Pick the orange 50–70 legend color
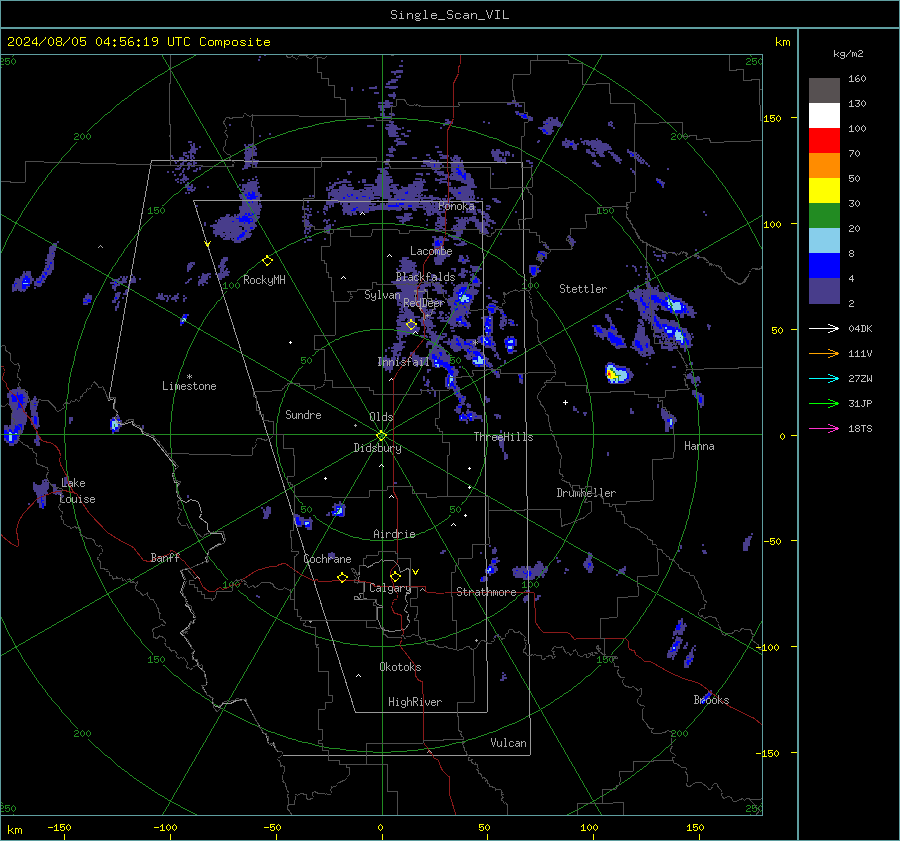 (x=824, y=166)
